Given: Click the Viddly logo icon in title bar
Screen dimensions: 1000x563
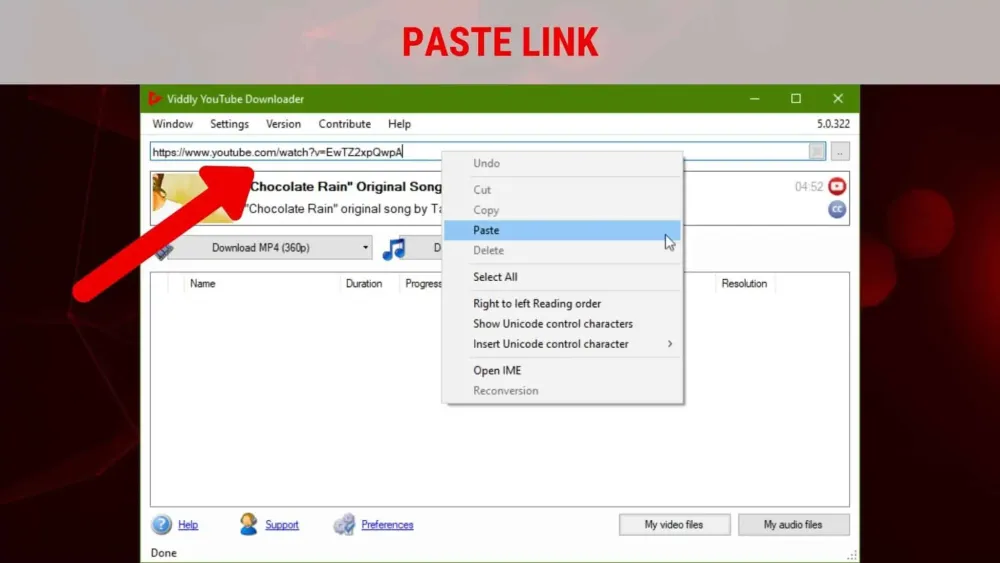Looking at the screenshot, I should tap(154, 99).
